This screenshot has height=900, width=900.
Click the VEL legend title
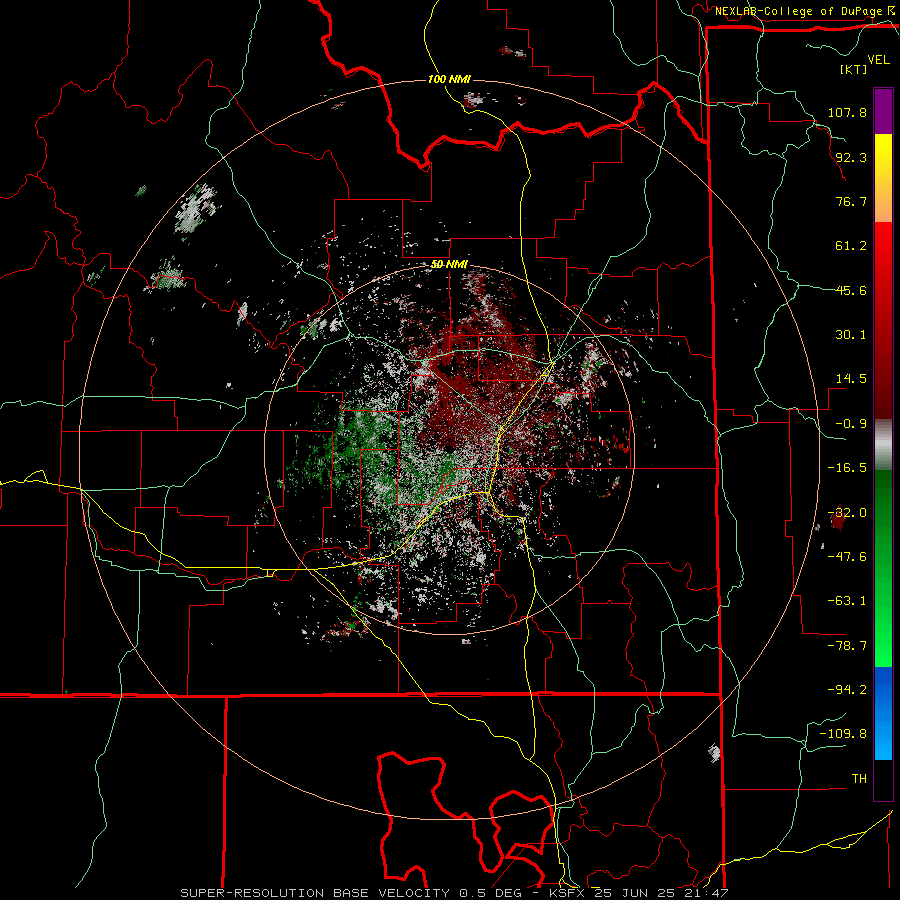click(878, 60)
